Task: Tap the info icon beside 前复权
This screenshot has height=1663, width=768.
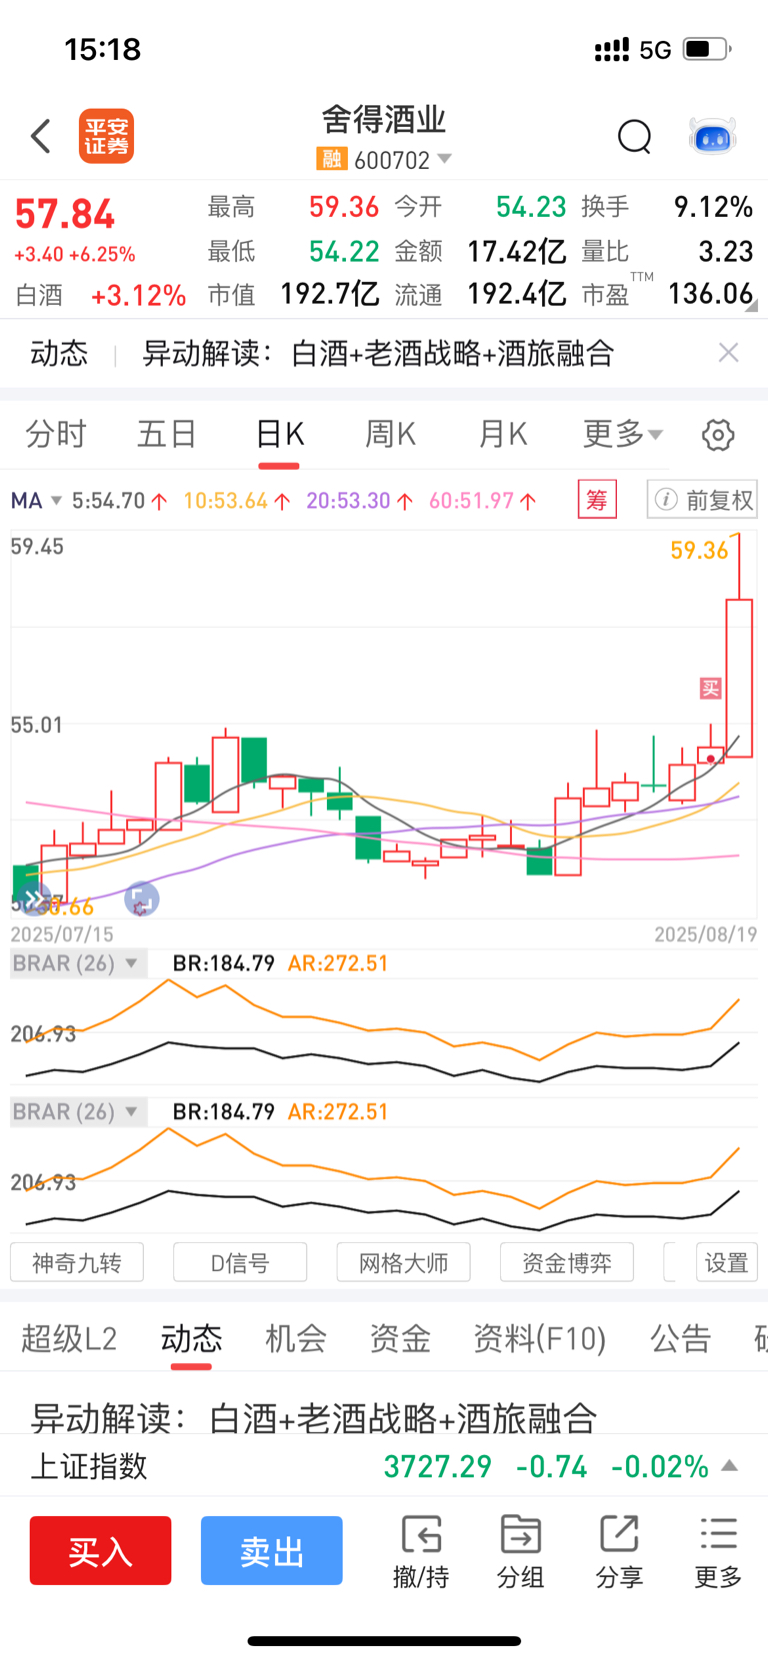Action: 666,499
